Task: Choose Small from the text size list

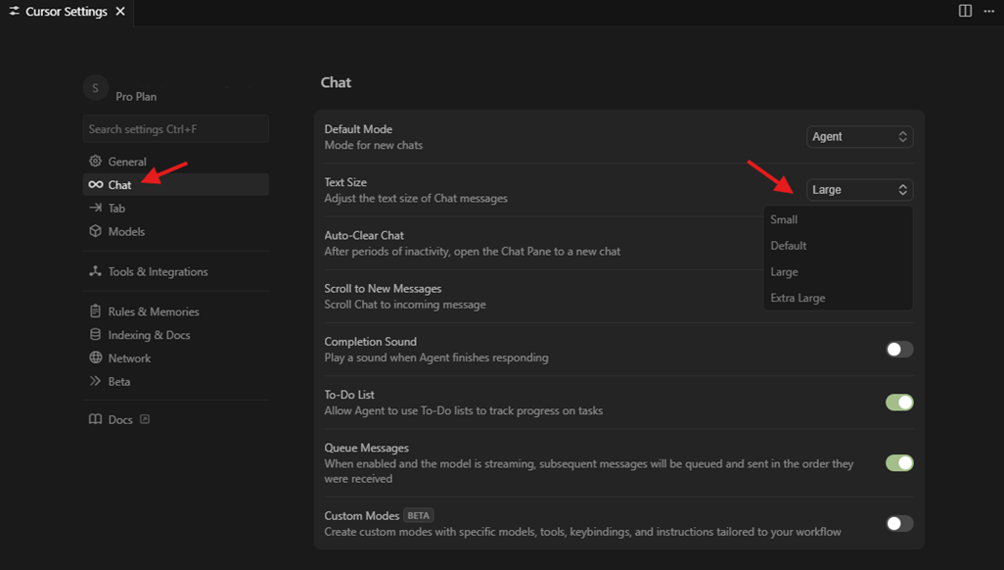Action: click(x=838, y=220)
